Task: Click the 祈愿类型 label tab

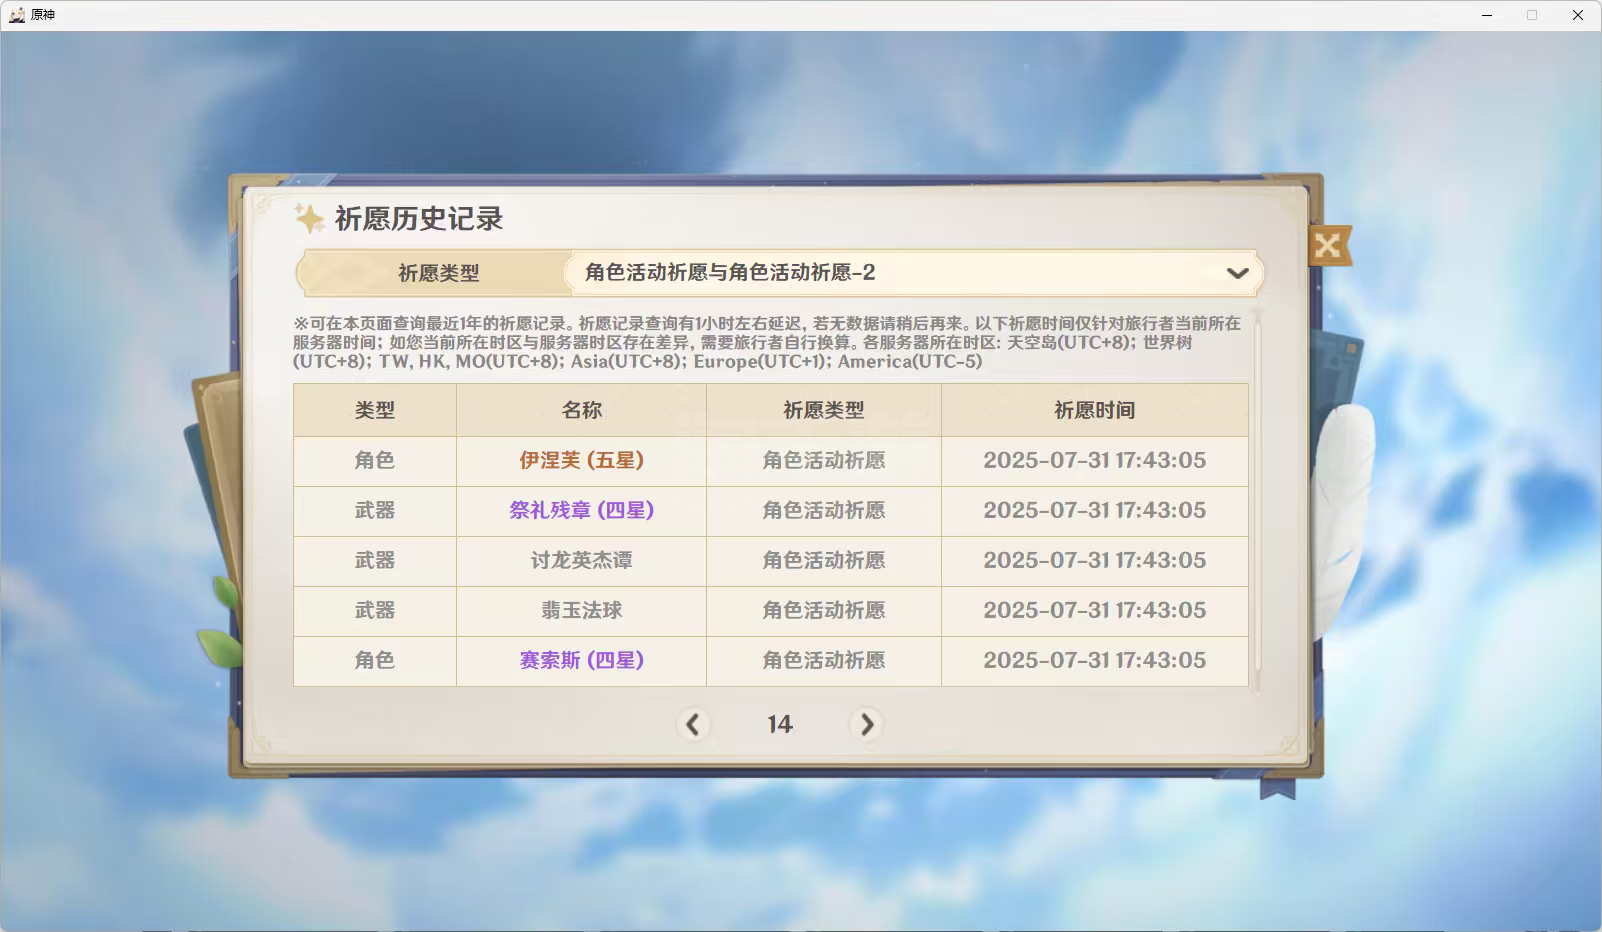Action: (438, 273)
